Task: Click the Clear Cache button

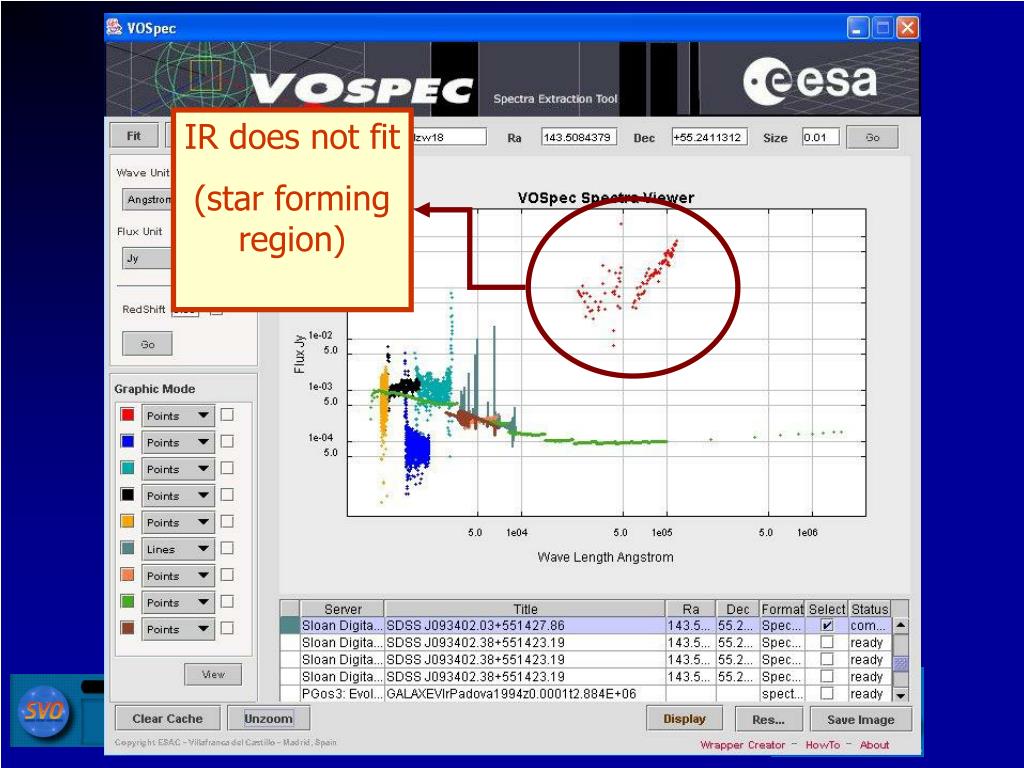Action: click(x=168, y=718)
